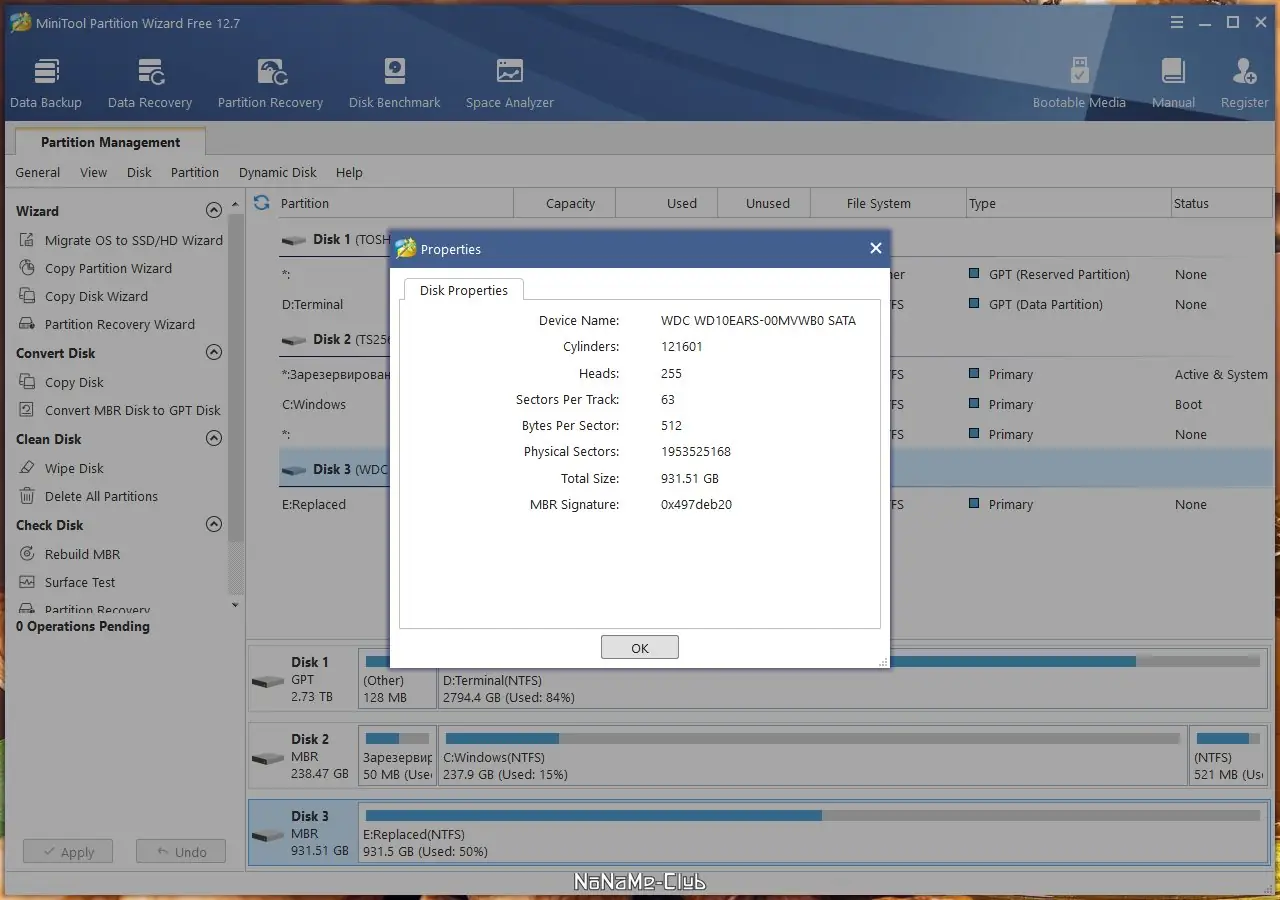The image size is (1280, 900).
Task: Select the D:Terminal(NTFS) partition bar
Action: click(852, 680)
